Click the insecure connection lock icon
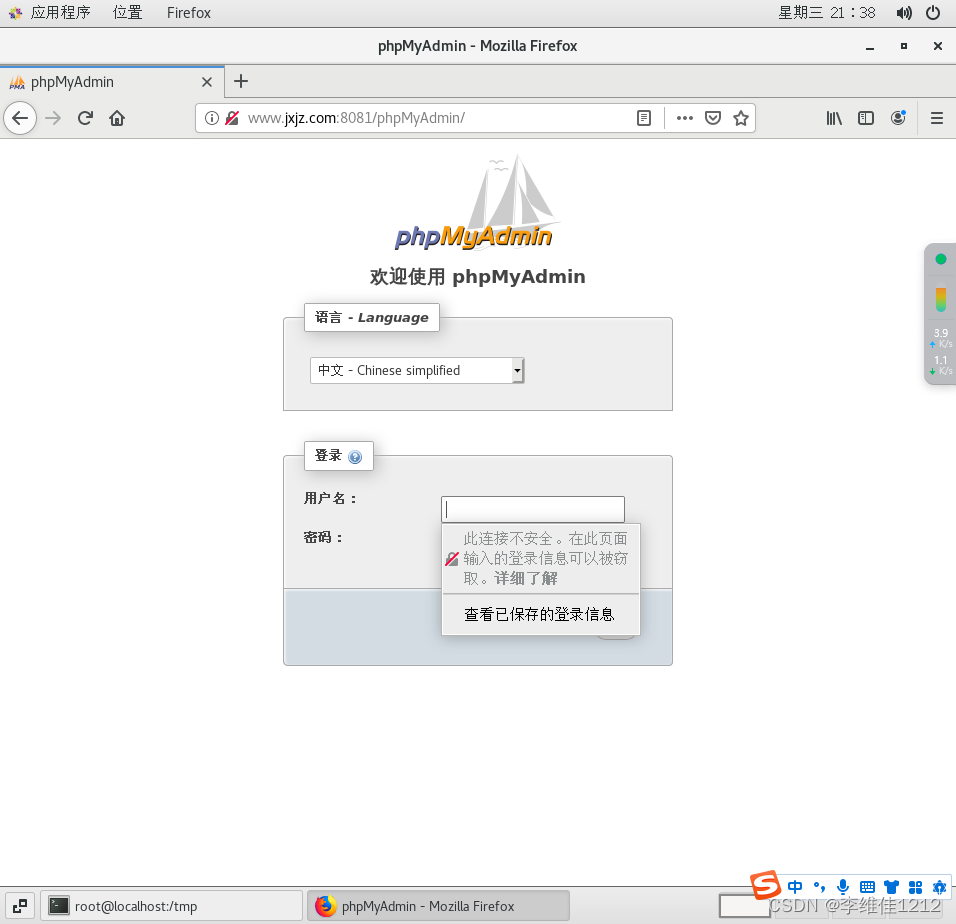The image size is (956, 924). pos(232,118)
